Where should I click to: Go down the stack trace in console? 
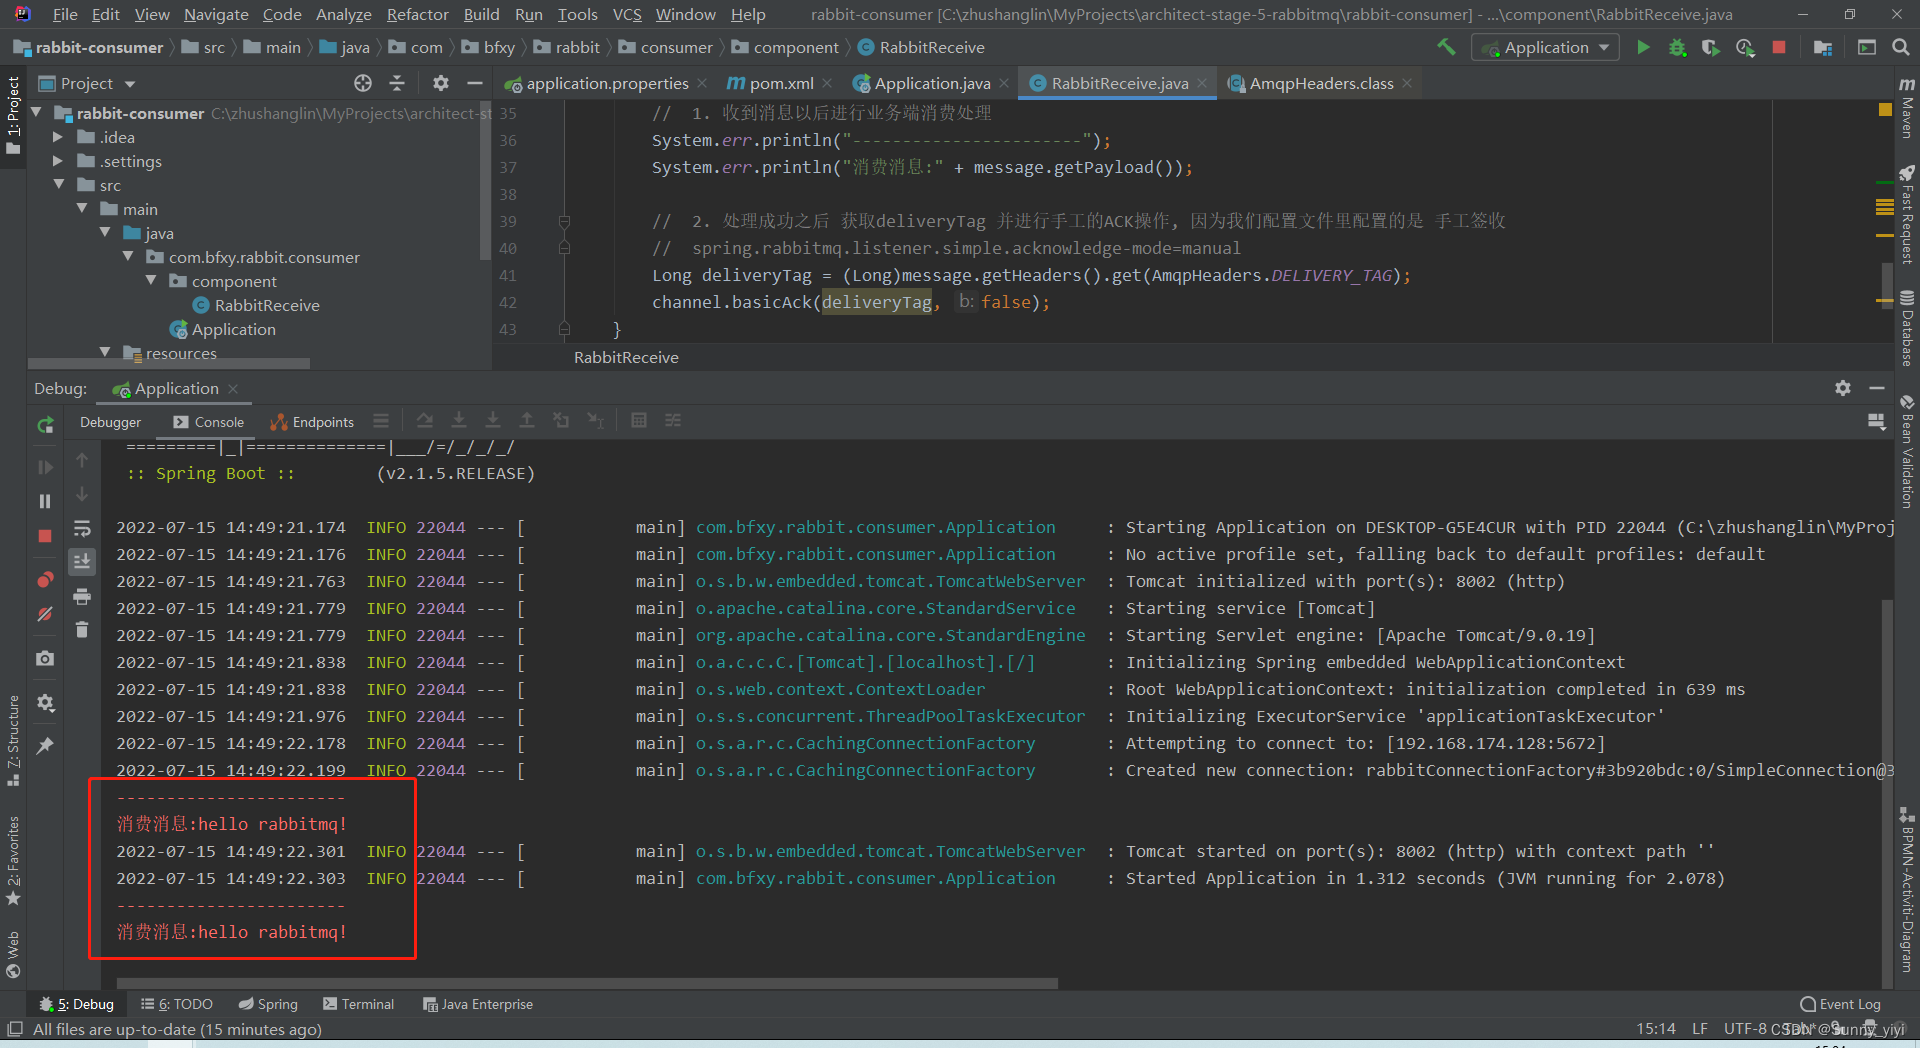point(82,494)
